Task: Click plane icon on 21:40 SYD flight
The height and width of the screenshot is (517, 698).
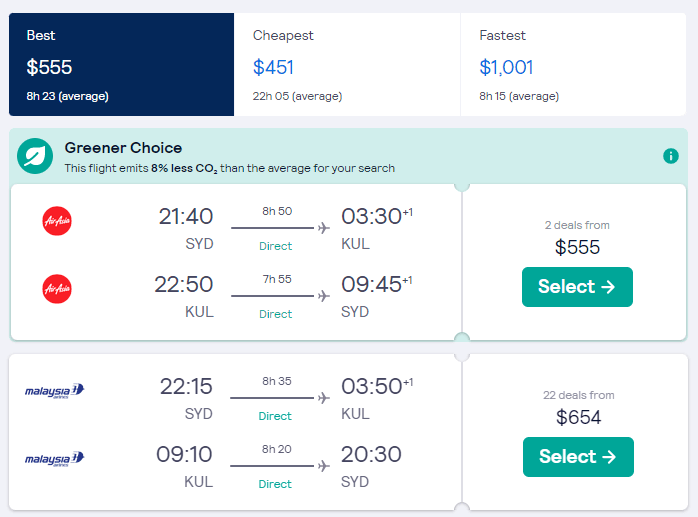Action: 323,228
